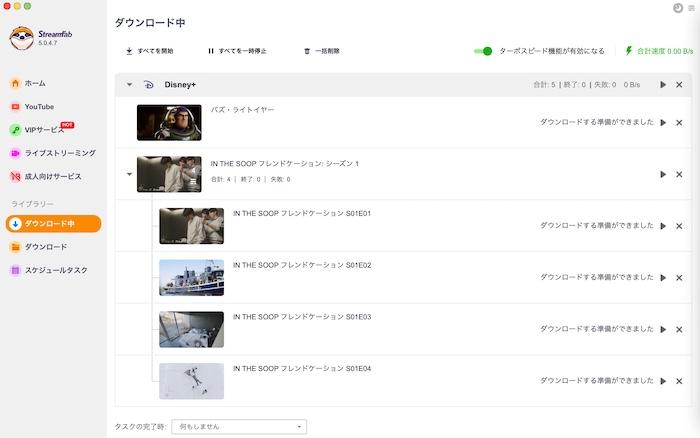Click the S01E01 episode thumbnail
This screenshot has height=438, width=700.
192,226
